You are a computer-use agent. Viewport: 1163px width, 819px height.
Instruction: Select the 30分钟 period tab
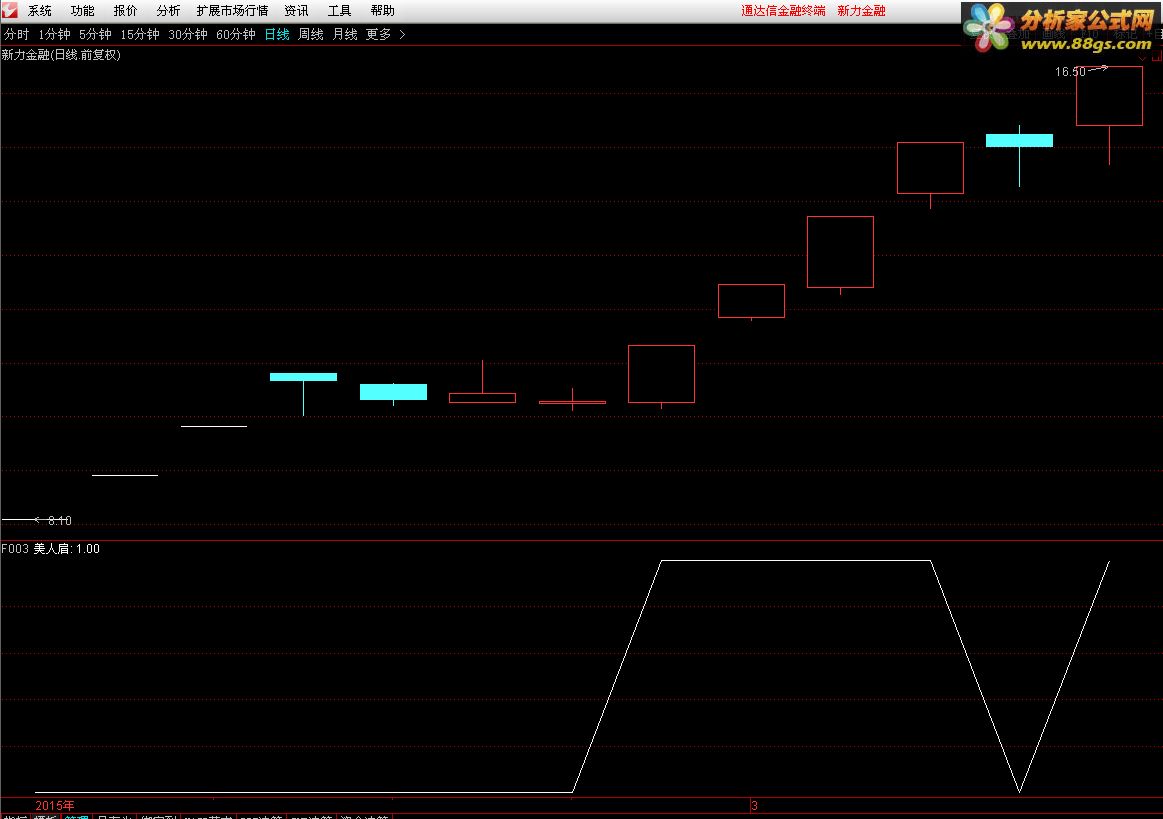point(188,34)
